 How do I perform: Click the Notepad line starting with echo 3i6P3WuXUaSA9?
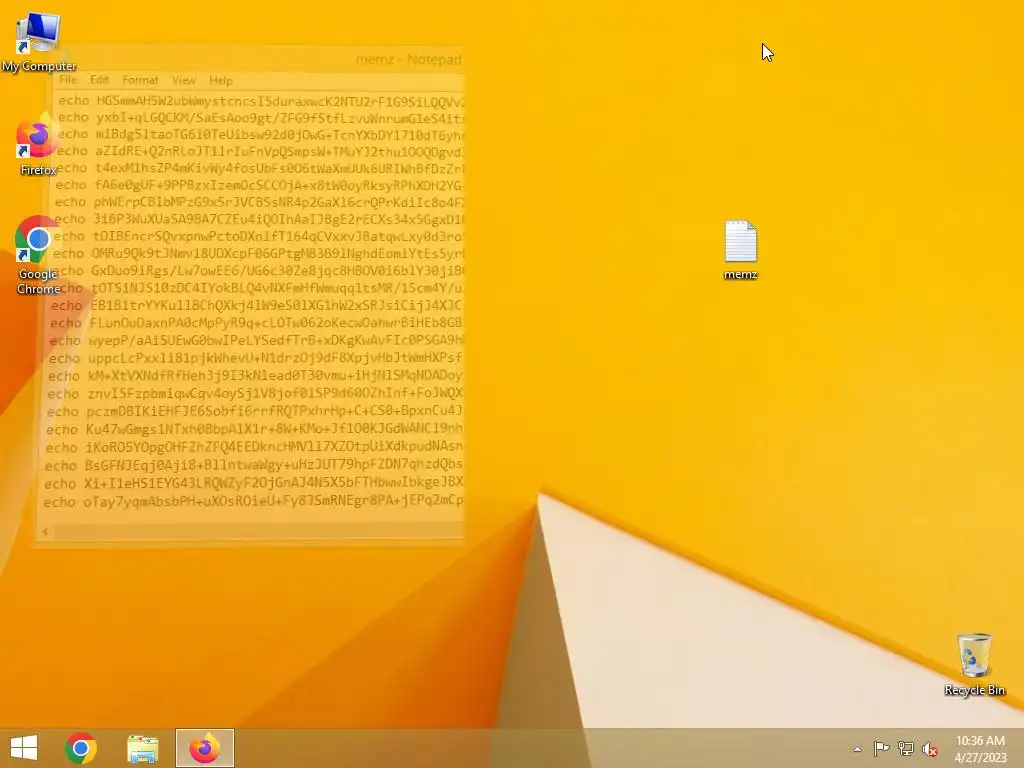click(259, 219)
